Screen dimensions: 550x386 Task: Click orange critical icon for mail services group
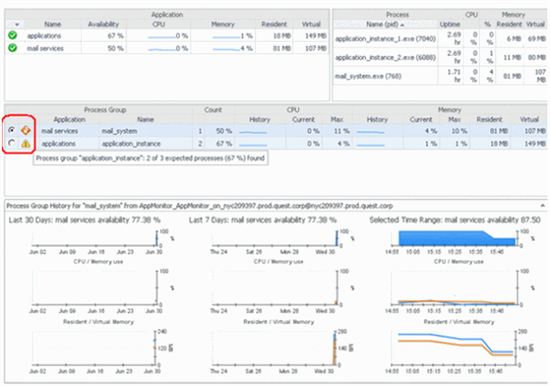pos(26,131)
